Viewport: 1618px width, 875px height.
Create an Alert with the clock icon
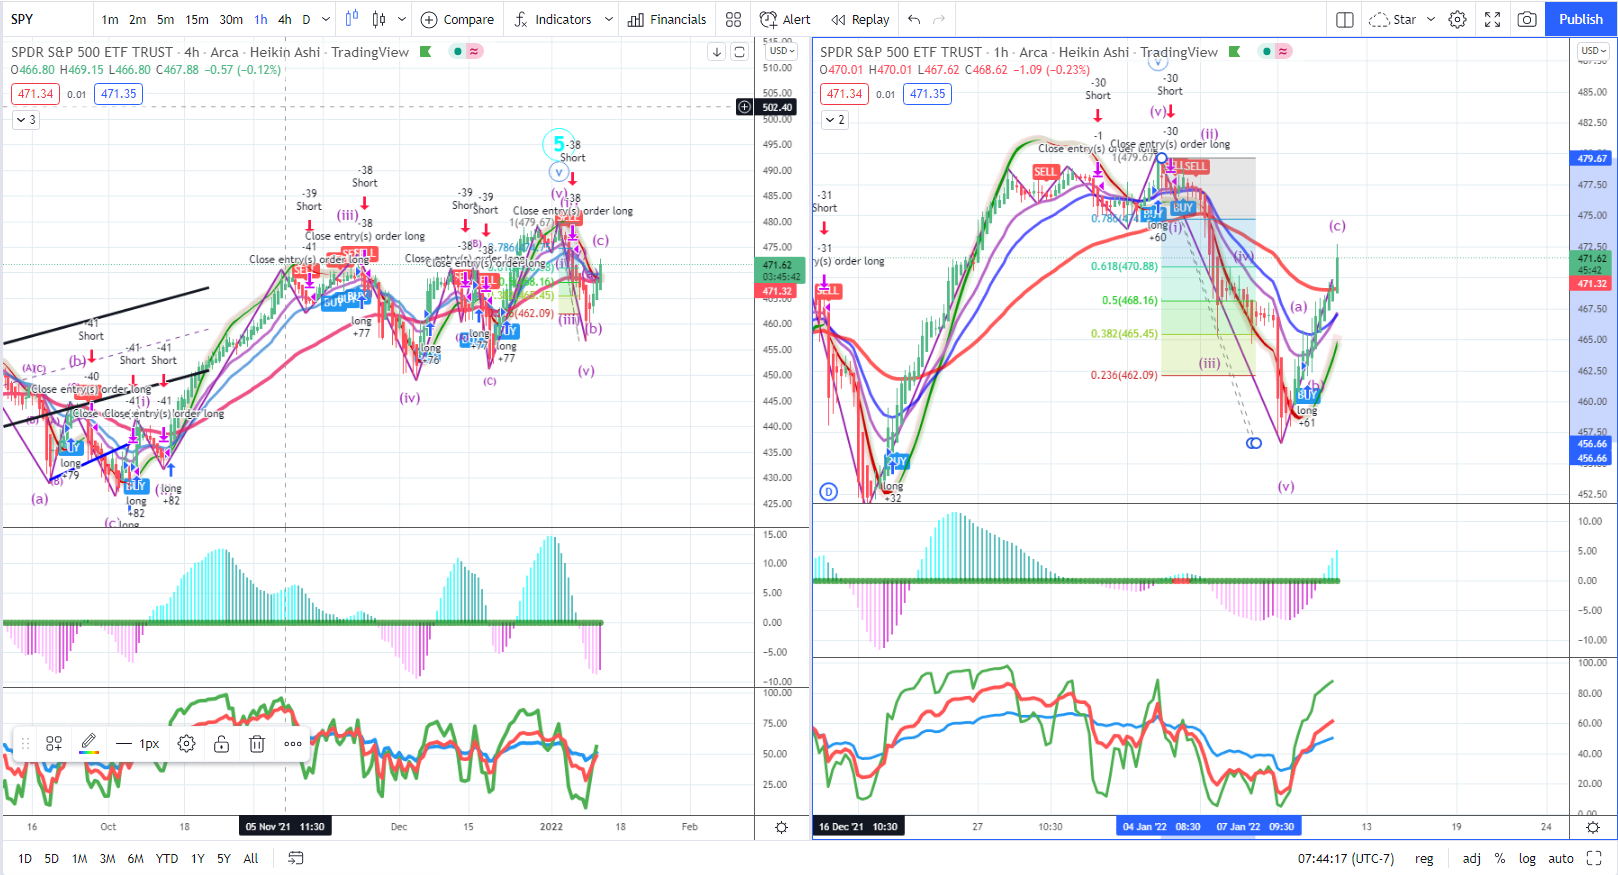click(x=786, y=19)
